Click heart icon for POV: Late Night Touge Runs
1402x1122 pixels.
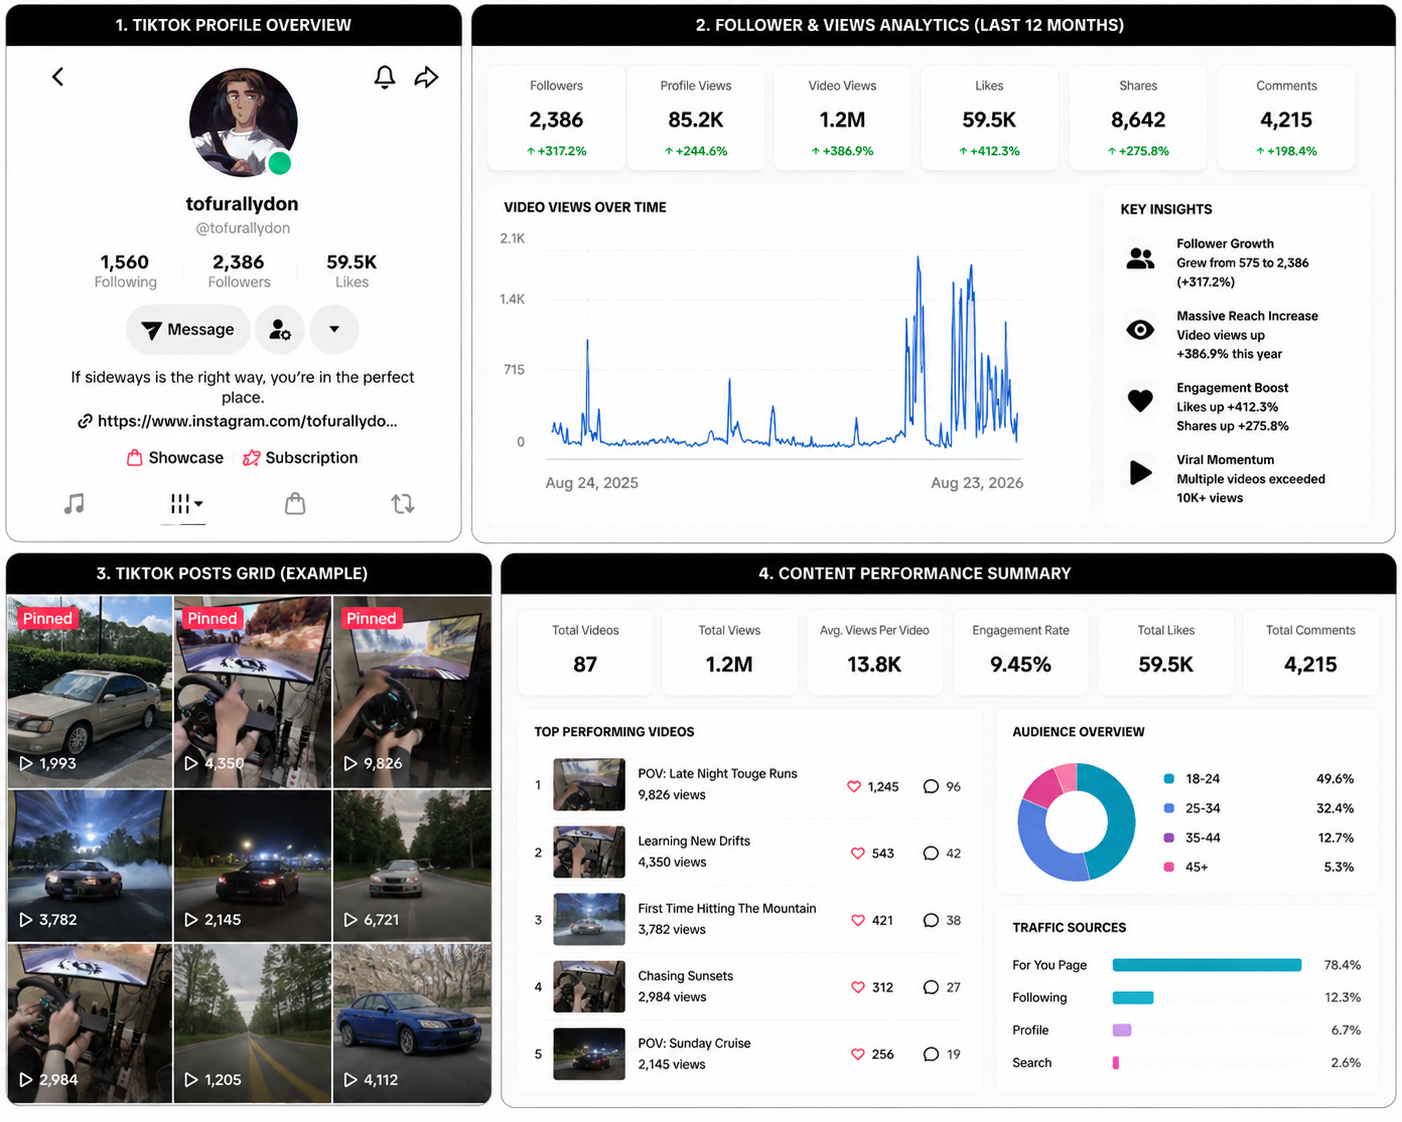click(854, 786)
